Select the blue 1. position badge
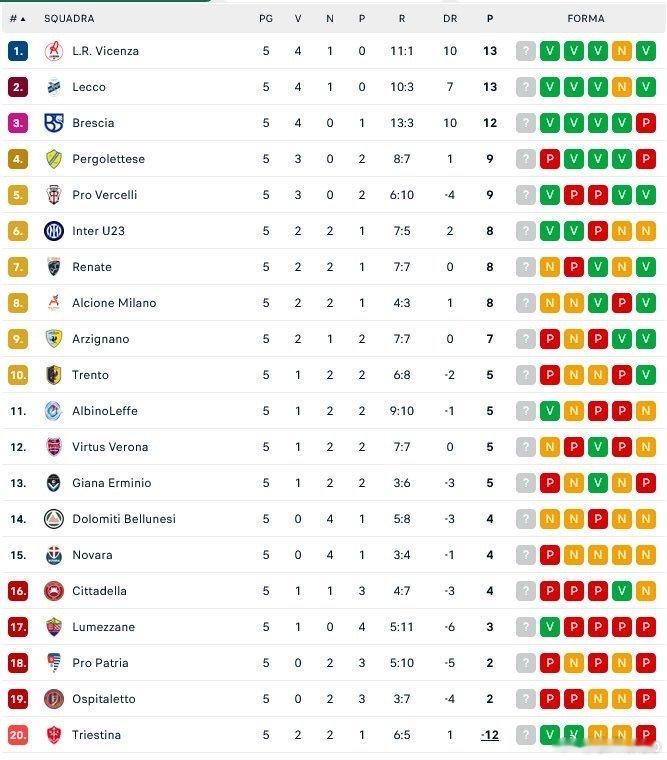667x760 pixels. (18, 51)
